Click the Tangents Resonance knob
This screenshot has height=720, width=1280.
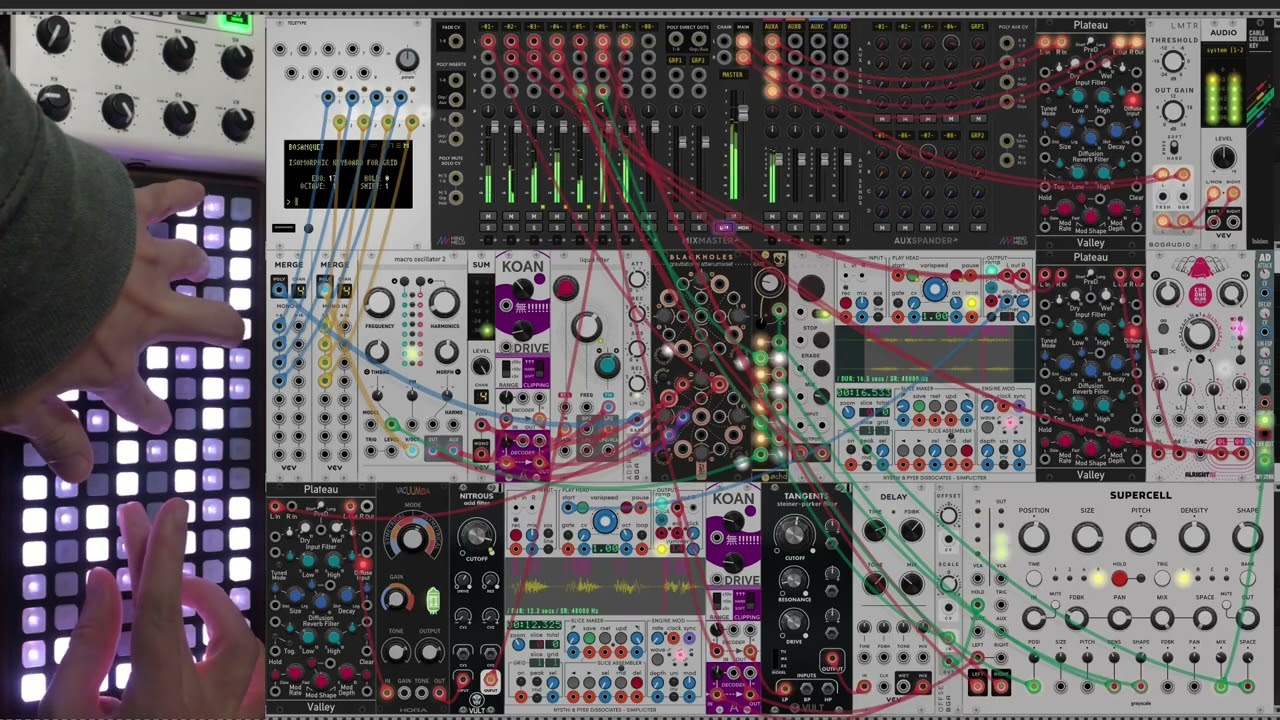pos(793,579)
